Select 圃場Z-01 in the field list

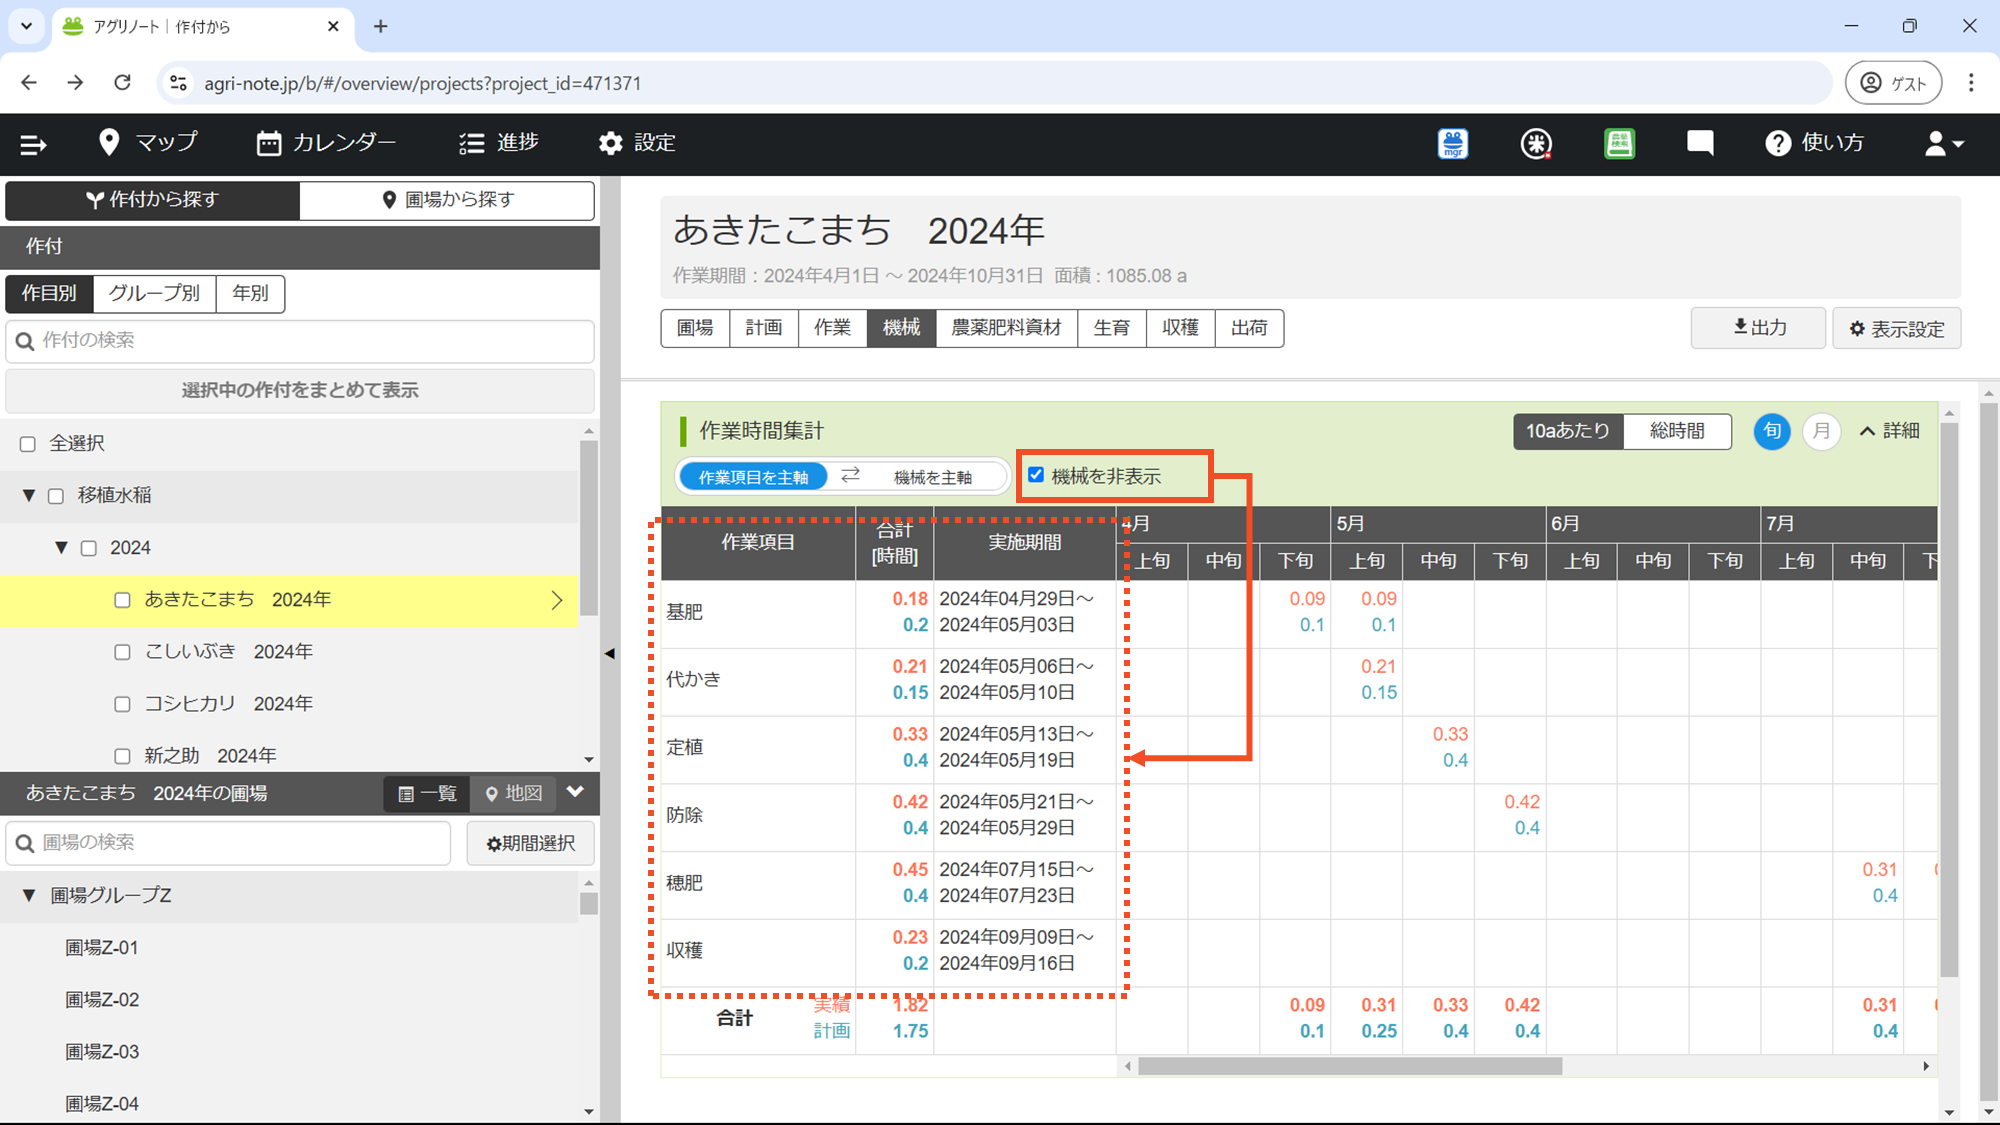pos(102,948)
